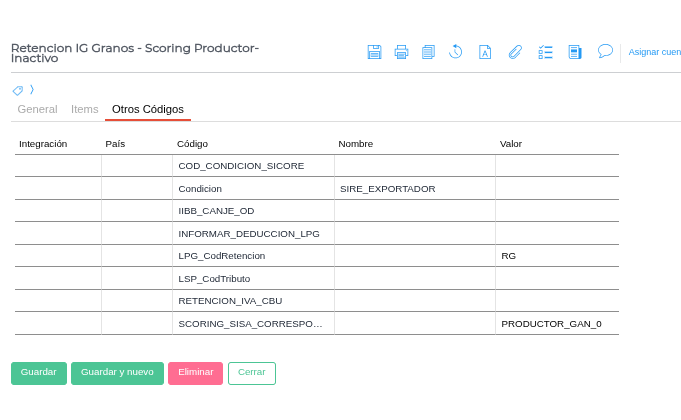This screenshot has width=681, height=420.
Task: Open the history clock icon
Action: 455,52
